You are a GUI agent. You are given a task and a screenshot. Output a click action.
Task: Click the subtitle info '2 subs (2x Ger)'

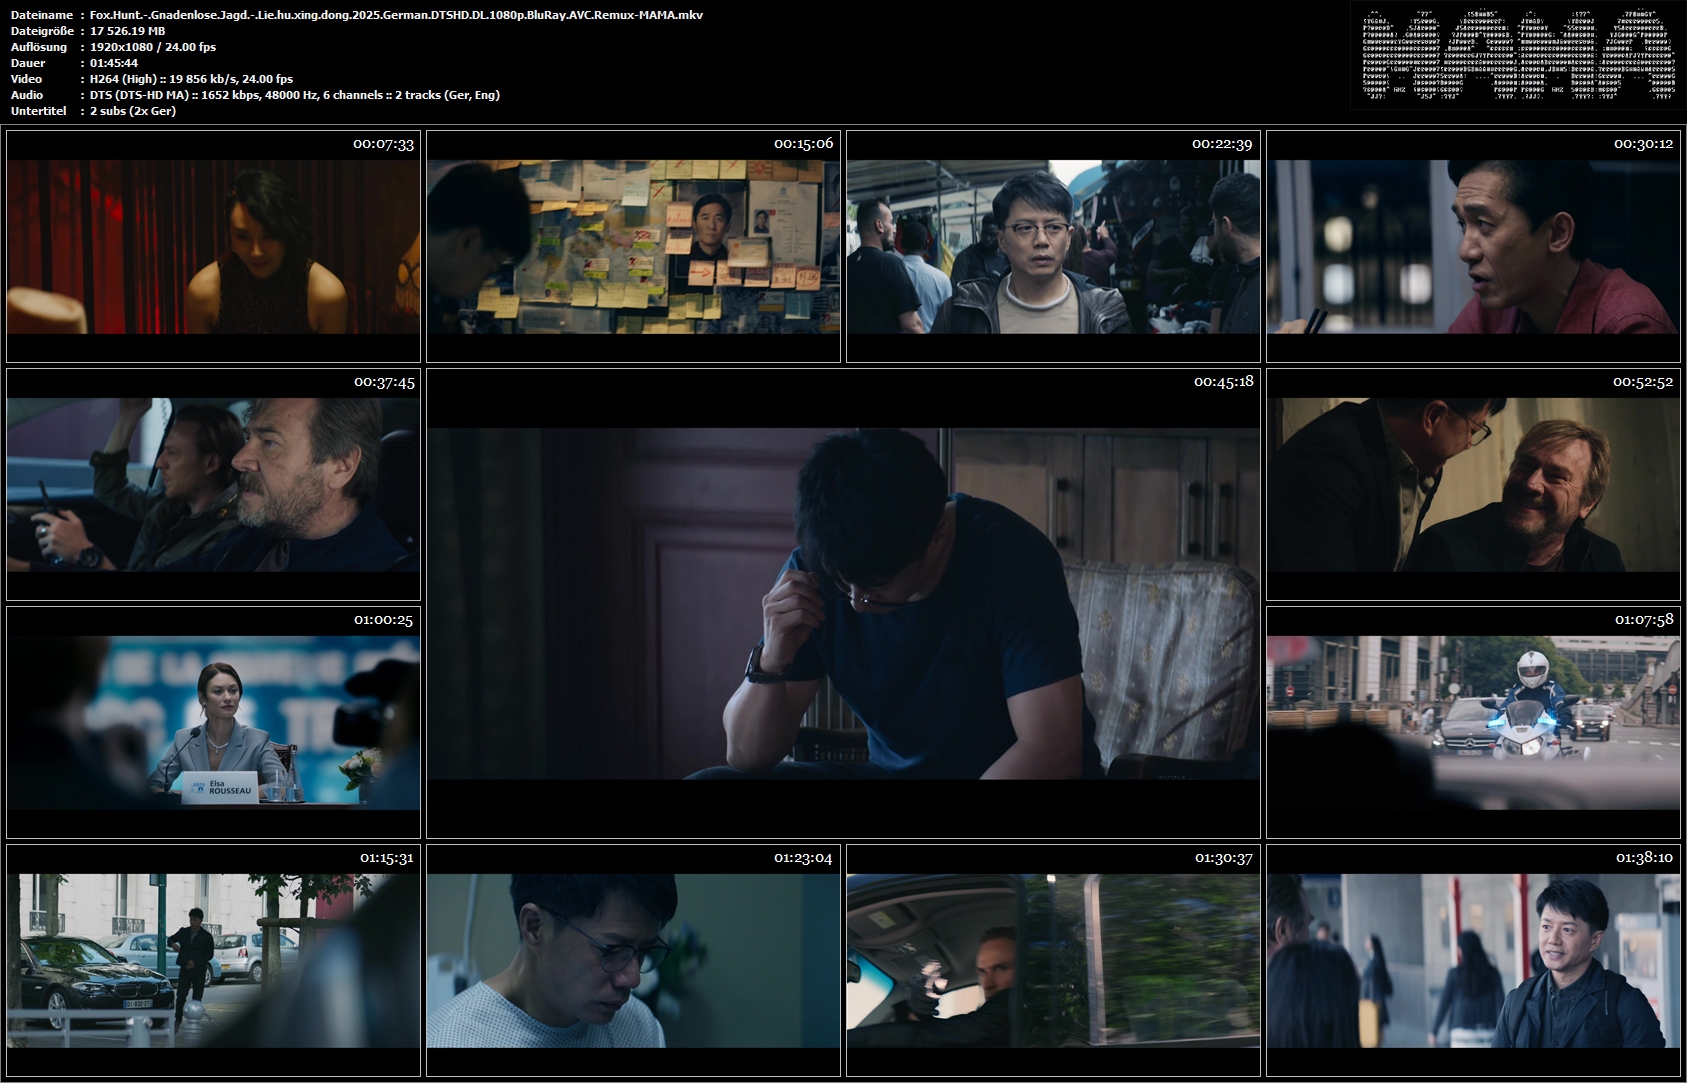tap(133, 111)
